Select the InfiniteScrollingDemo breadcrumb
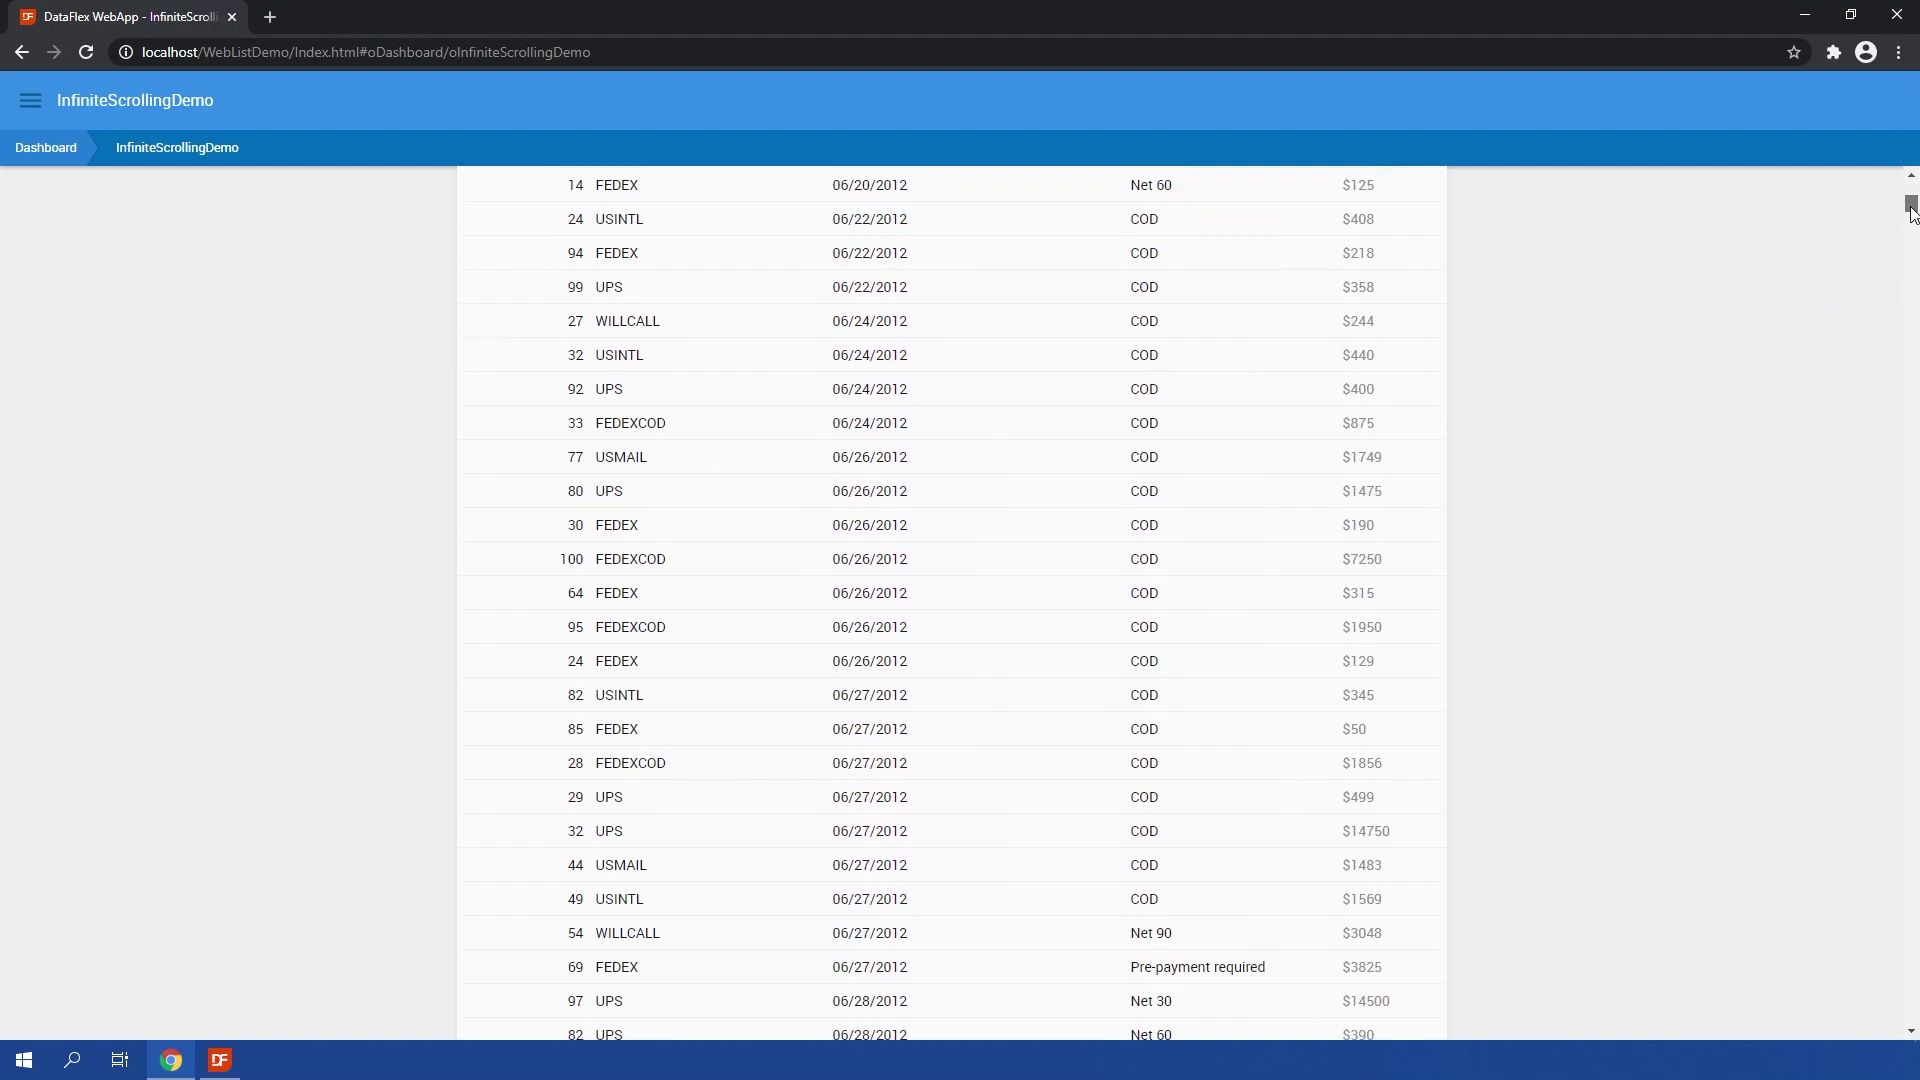 (x=177, y=148)
